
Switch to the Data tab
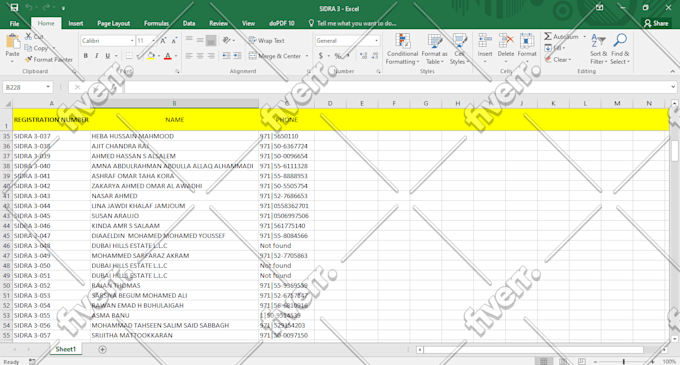coord(189,23)
